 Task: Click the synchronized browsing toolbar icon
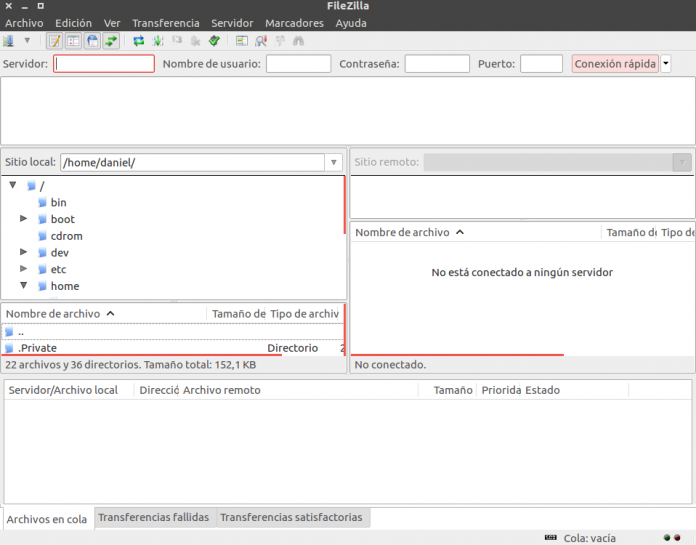(x=279, y=41)
